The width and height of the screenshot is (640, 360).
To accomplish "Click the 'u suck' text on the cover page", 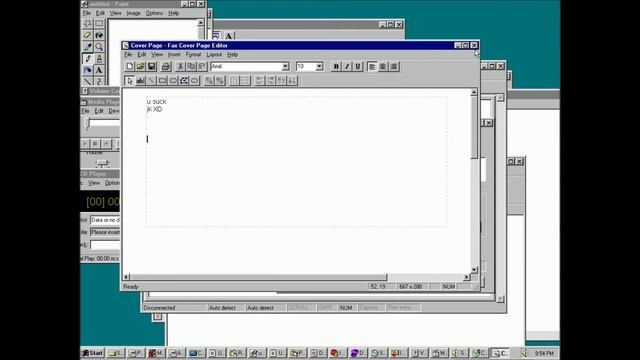I will pos(157,101).
